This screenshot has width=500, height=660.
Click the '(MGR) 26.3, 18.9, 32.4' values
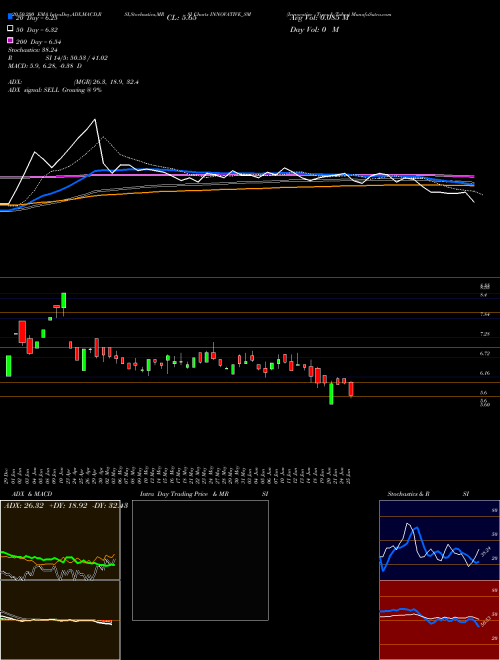106,82
